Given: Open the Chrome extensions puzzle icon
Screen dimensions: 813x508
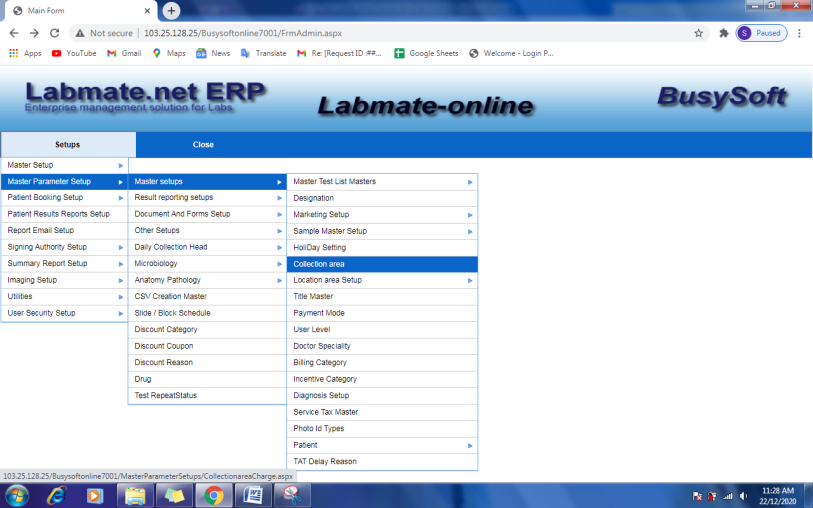Looking at the screenshot, I should [724, 33].
